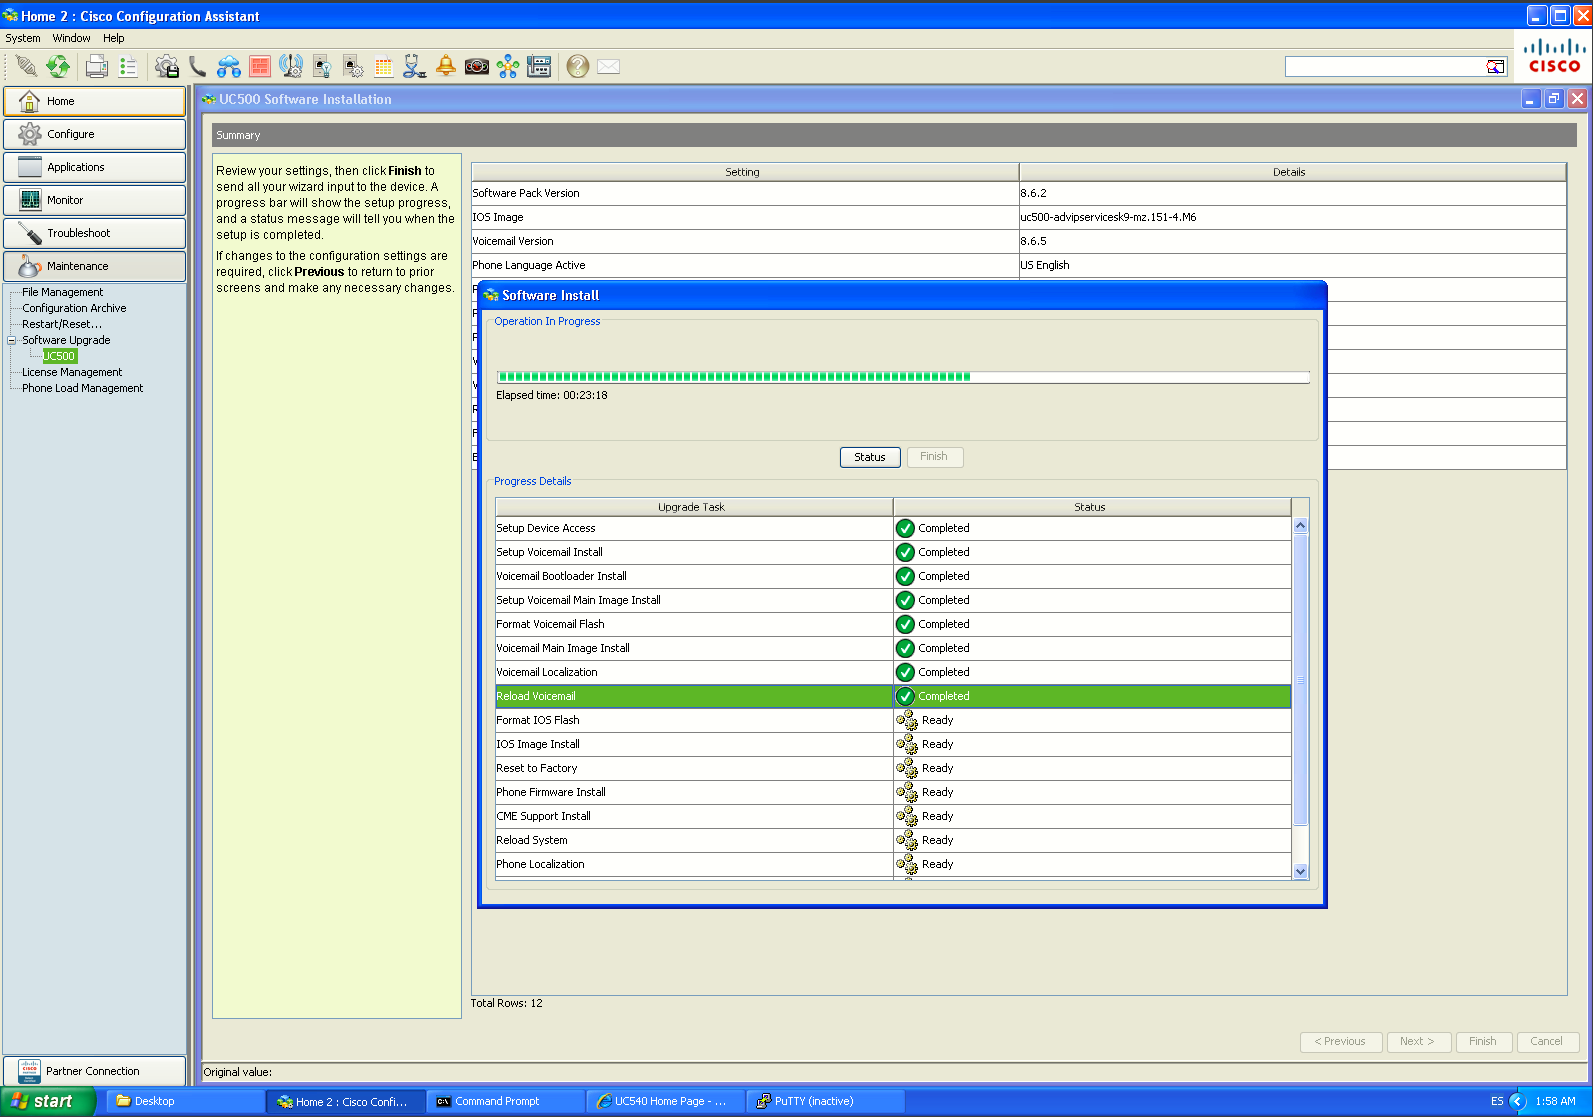Switch to Command Prompt in the taskbar

(506, 1101)
